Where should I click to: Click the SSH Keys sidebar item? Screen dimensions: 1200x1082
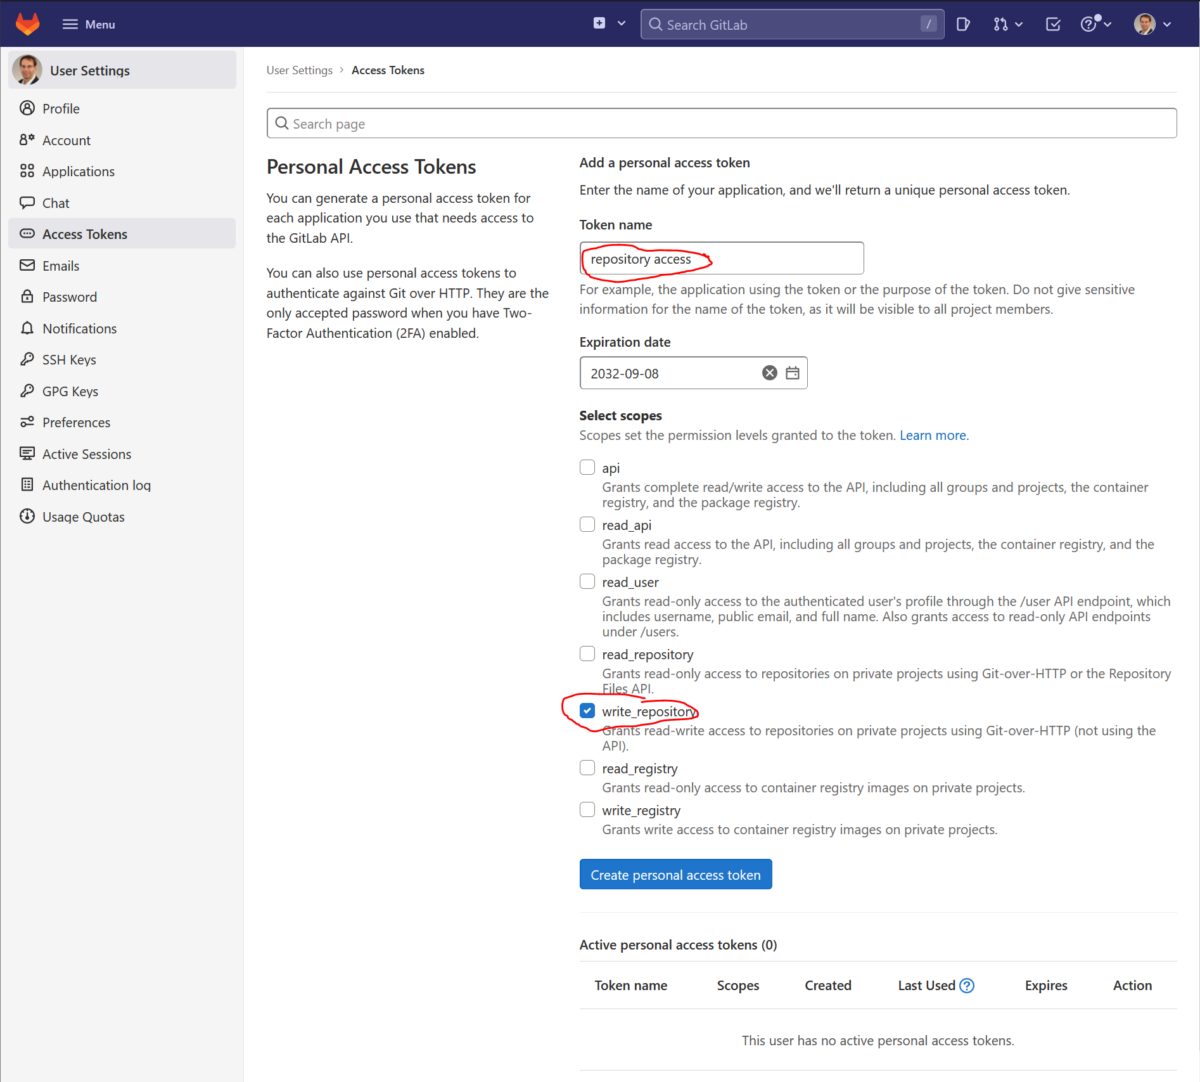69,360
